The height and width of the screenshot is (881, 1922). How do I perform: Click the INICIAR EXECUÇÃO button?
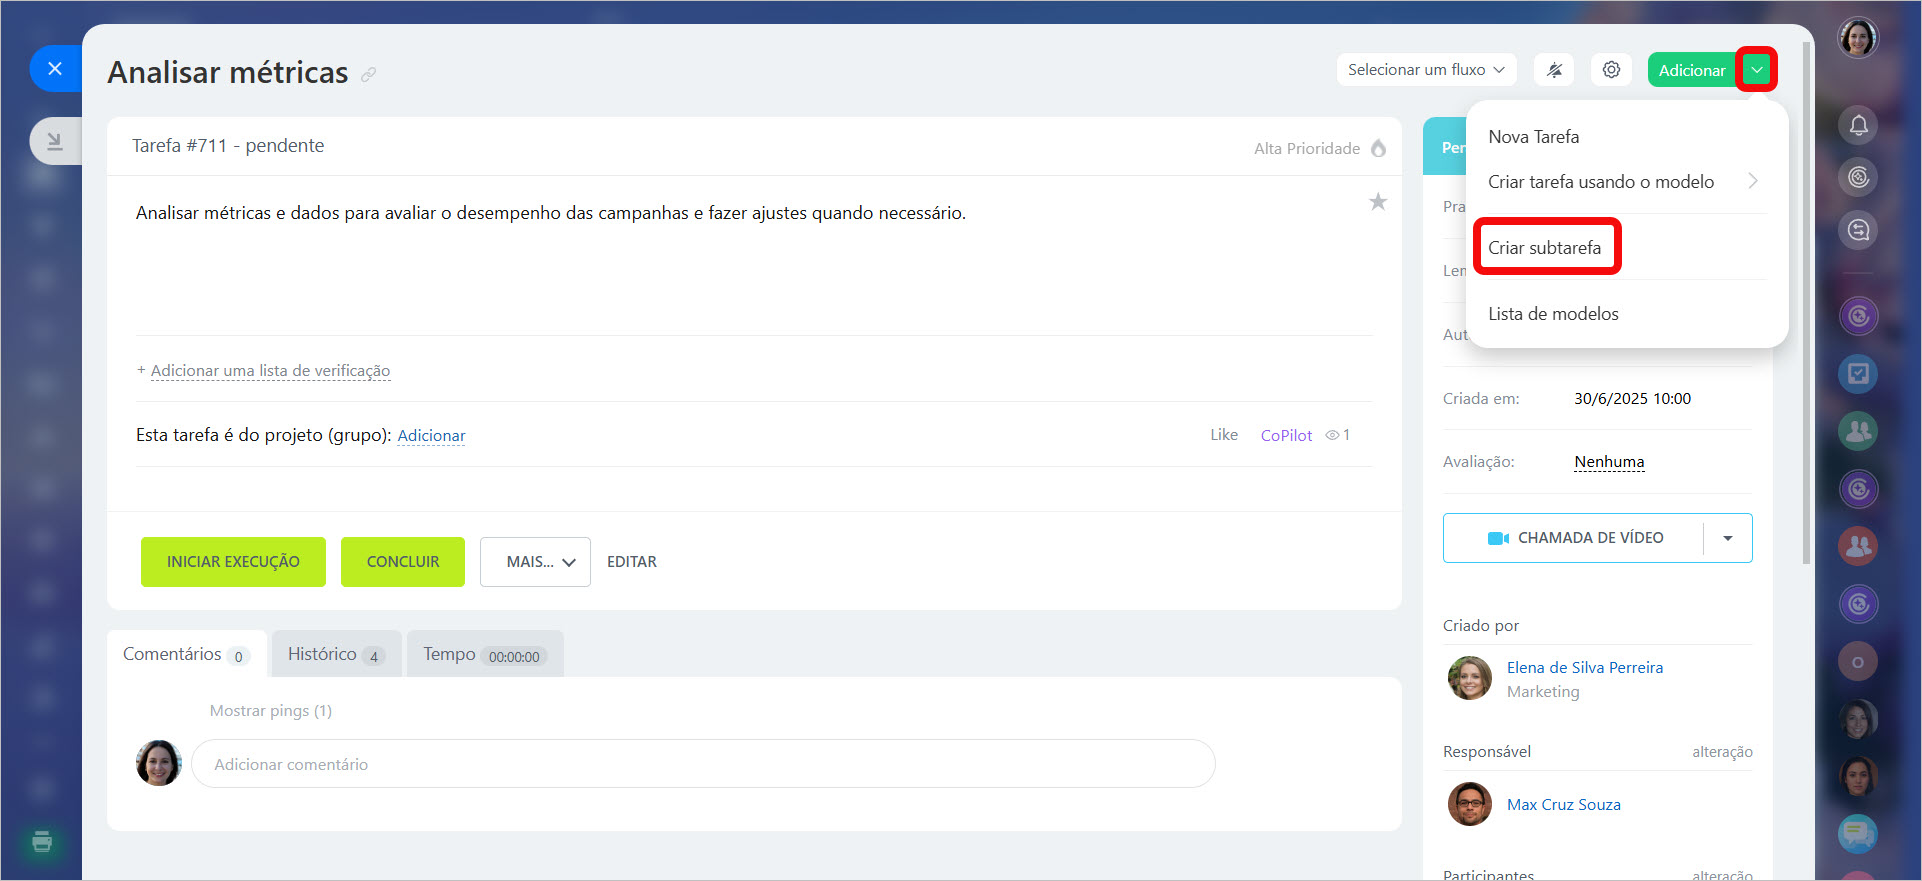[233, 562]
